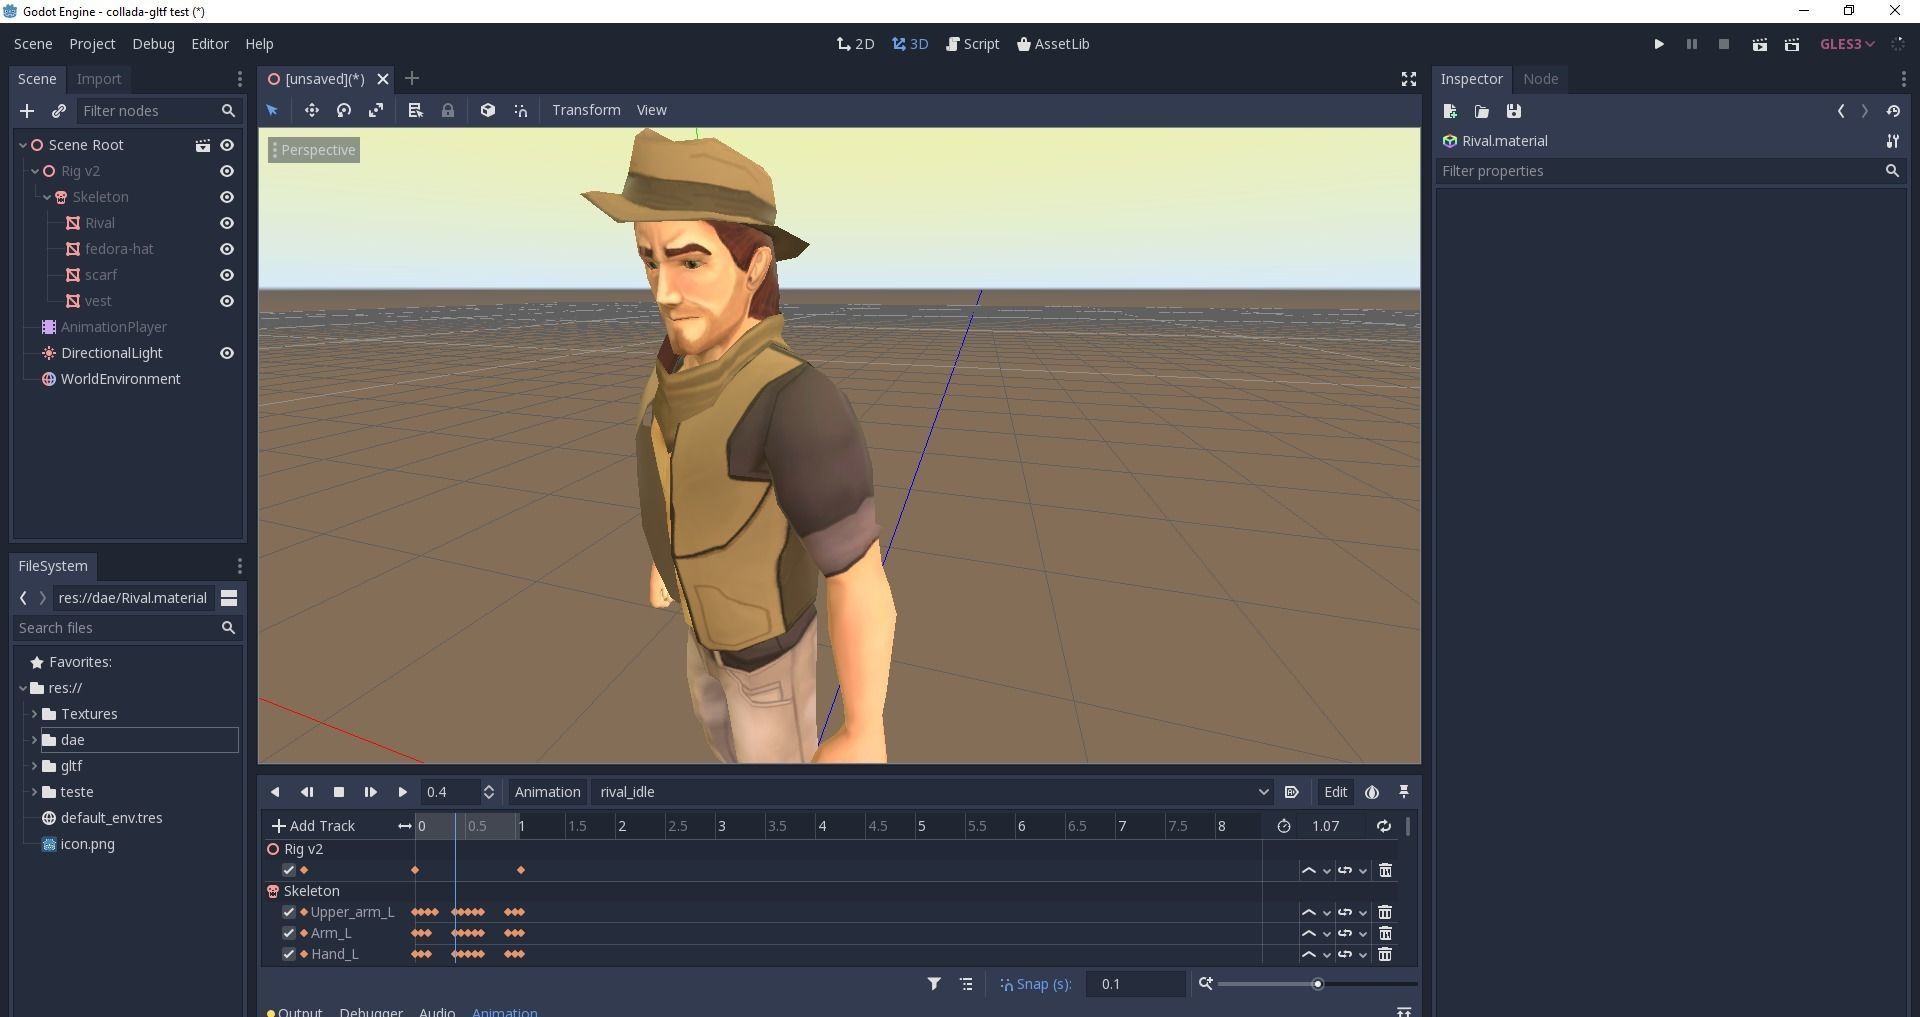Open the list selectable nodes tool
Screen dimensions: 1920x1017
coord(416,110)
